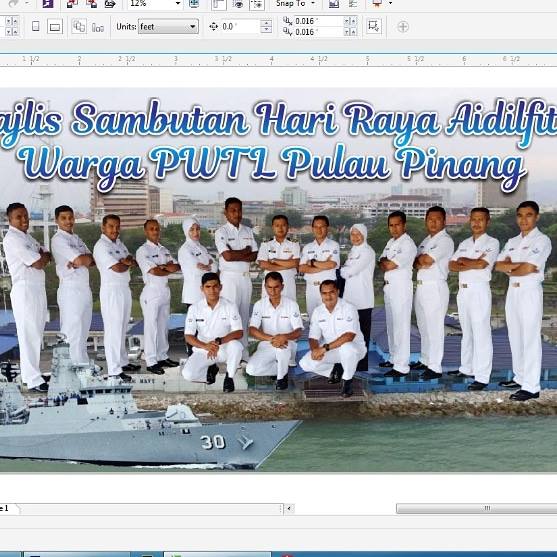Click the nudge distance field showing 0.0
The image size is (557, 557).
pyautogui.click(x=239, y=27)
